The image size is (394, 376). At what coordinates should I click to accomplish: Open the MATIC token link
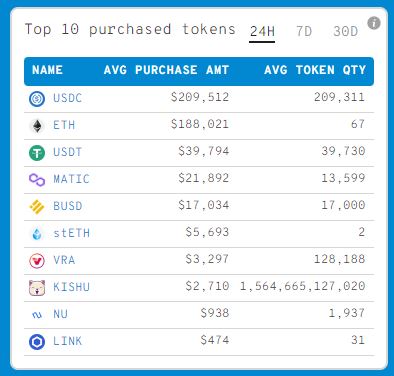[72, 179]
